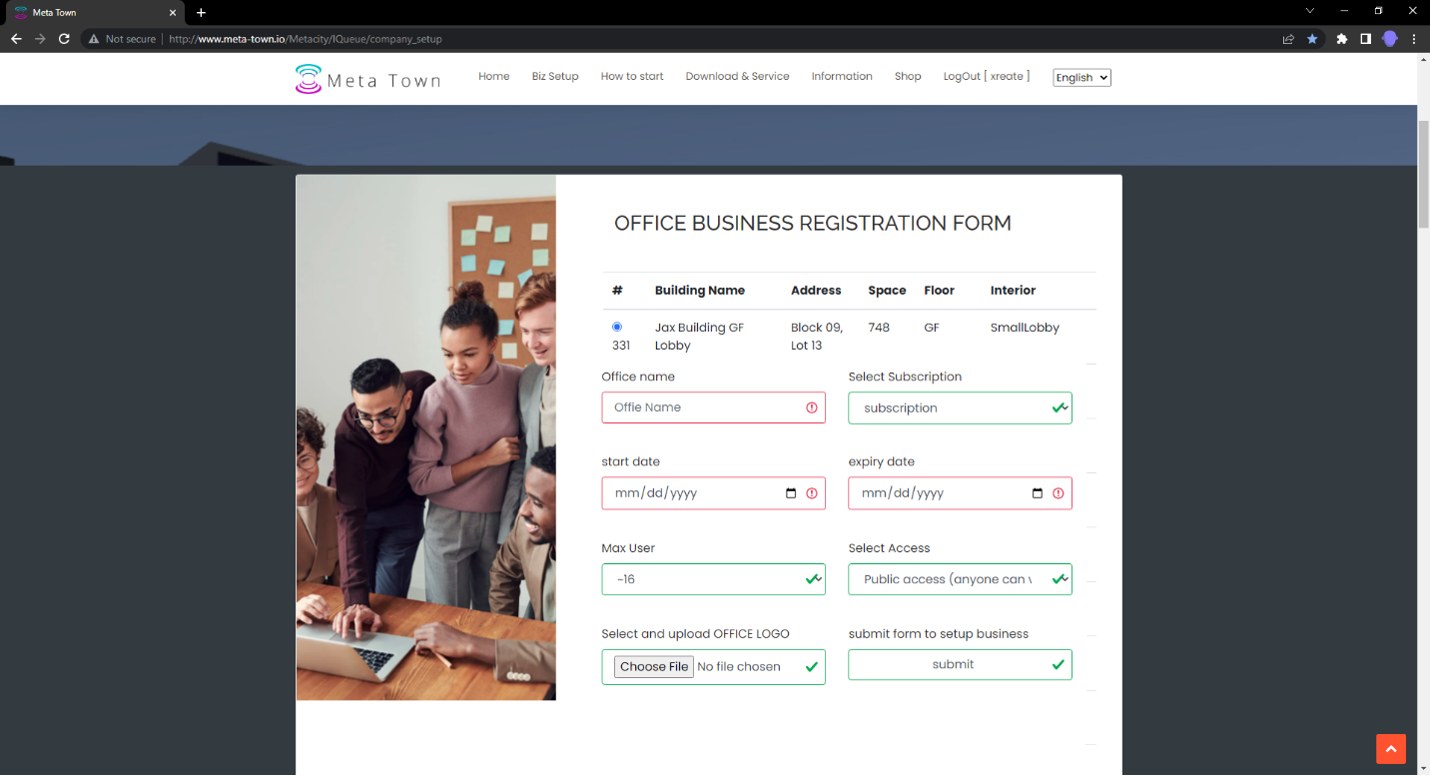This screenshot has width=1430, height=779.
Task: Open the Information menu item
Action: pos(842,76)
